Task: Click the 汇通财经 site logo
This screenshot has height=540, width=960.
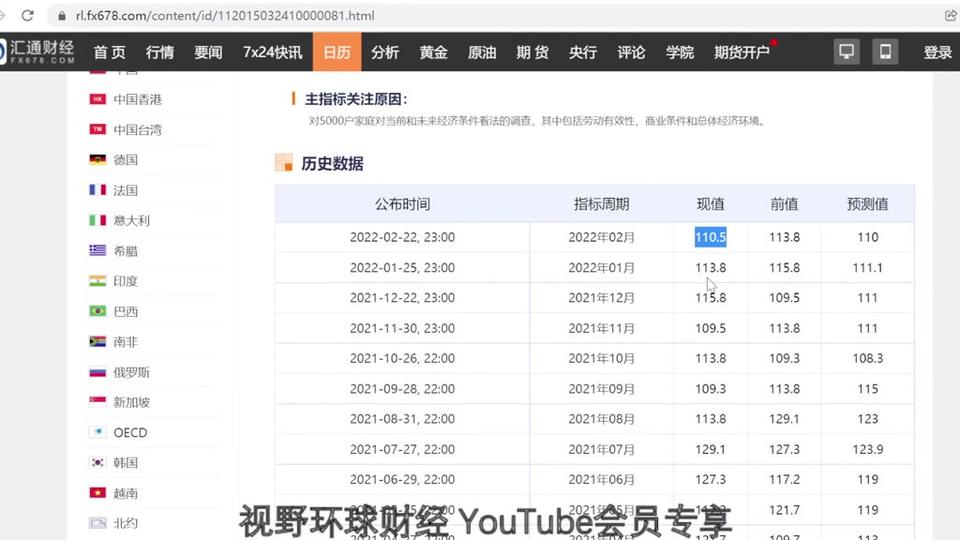Action: (38, 52)
